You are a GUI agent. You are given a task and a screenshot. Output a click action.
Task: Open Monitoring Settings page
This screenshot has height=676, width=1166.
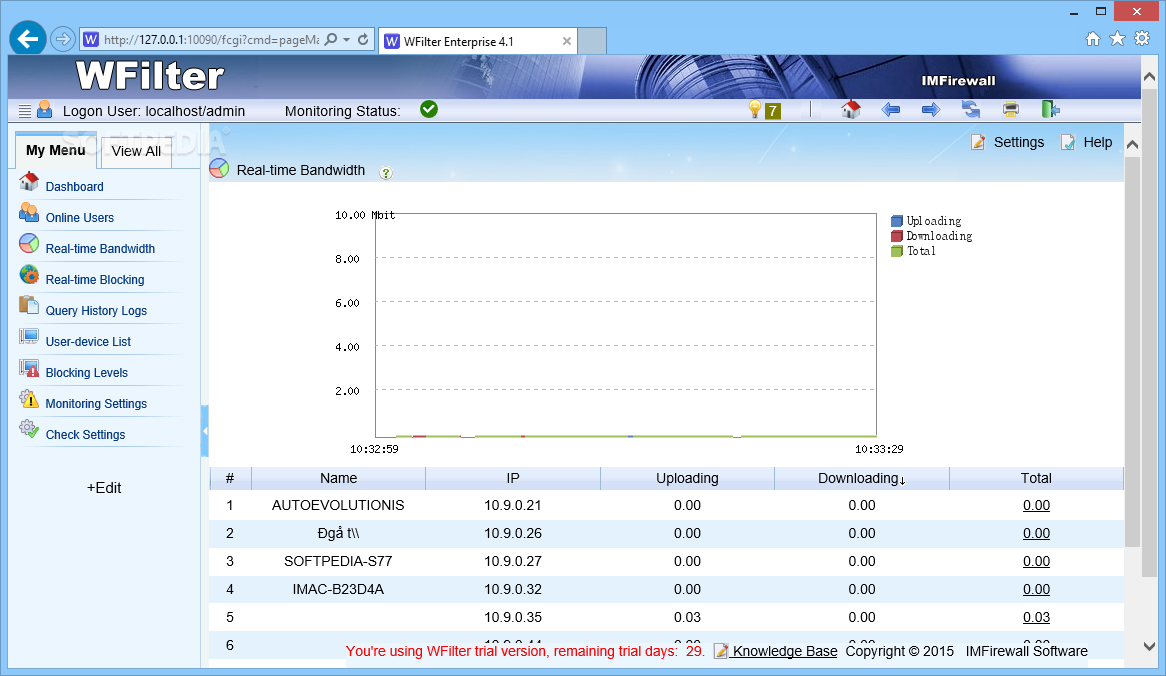[x=96, y=404]
